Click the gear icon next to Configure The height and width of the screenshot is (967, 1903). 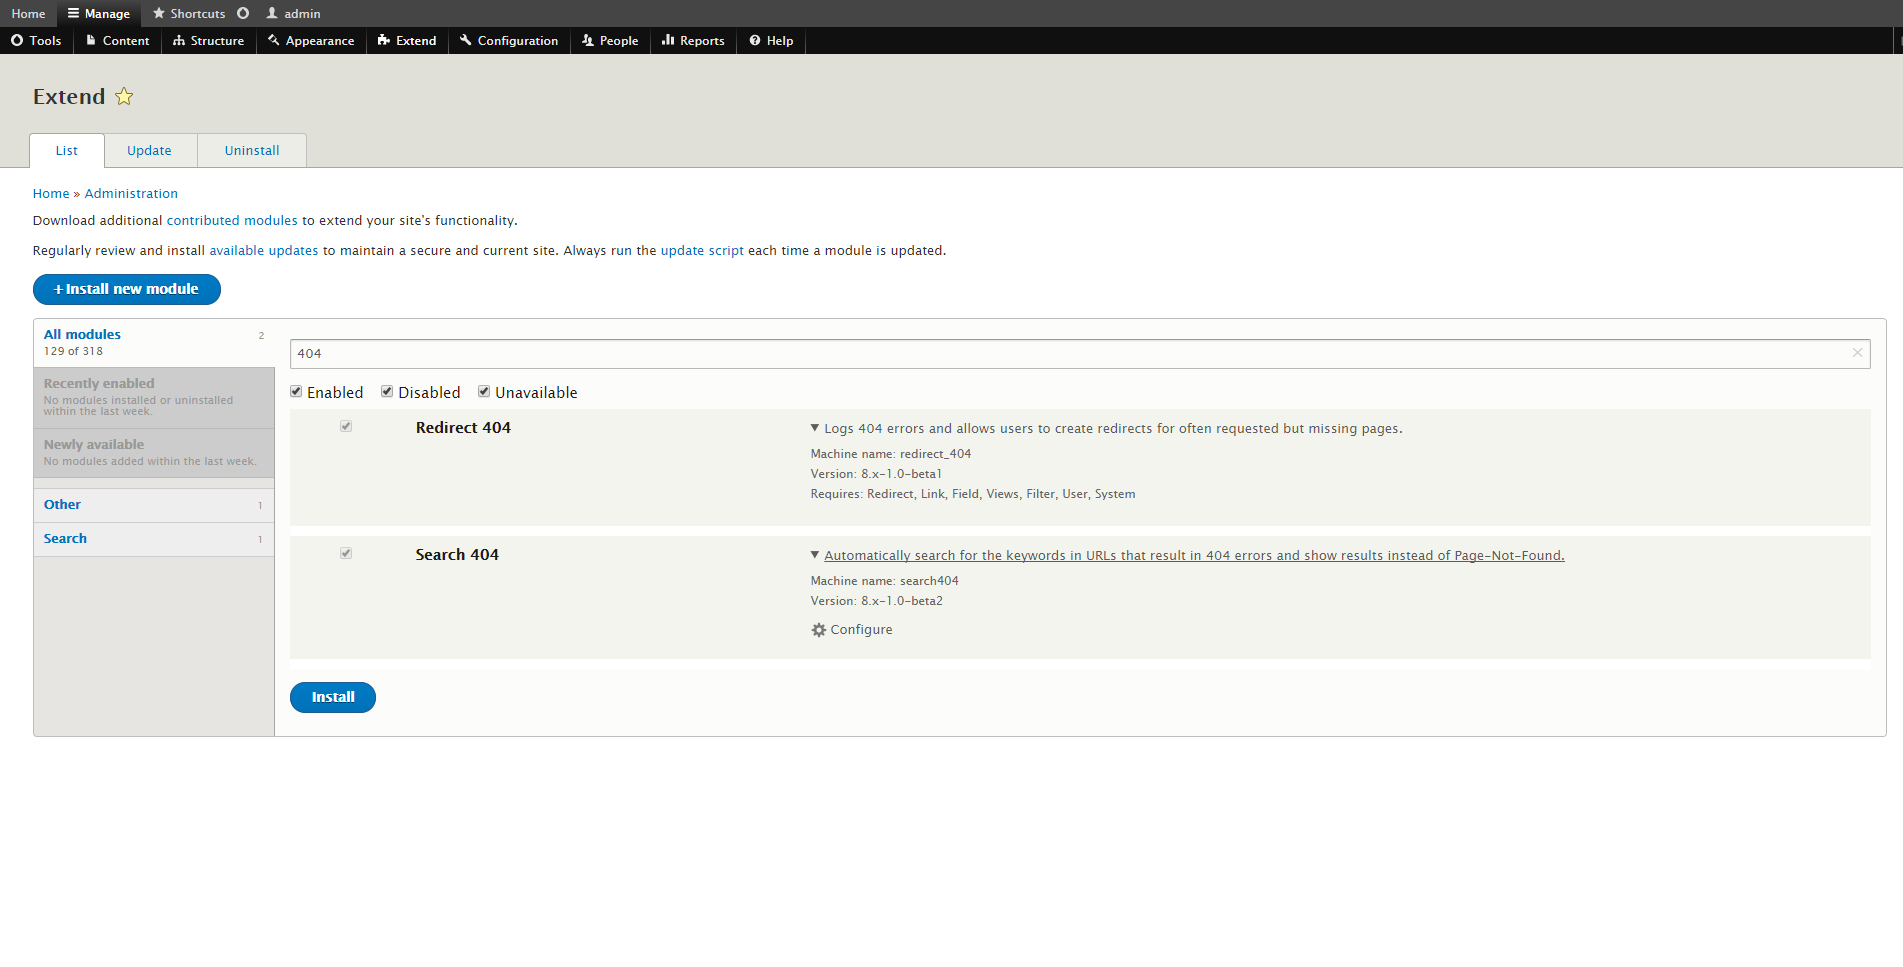818,630
